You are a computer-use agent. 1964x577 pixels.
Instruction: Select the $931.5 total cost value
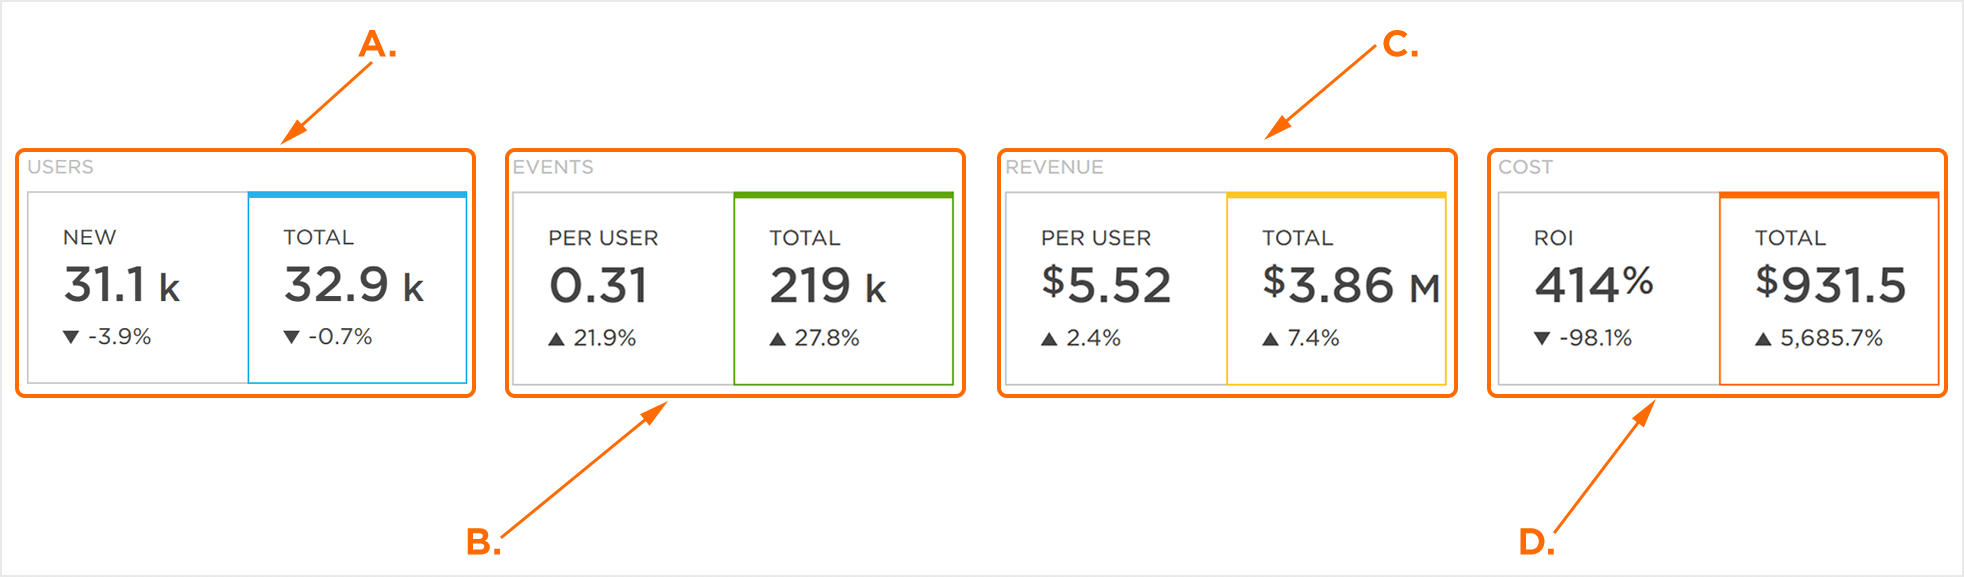[1831, 285]
